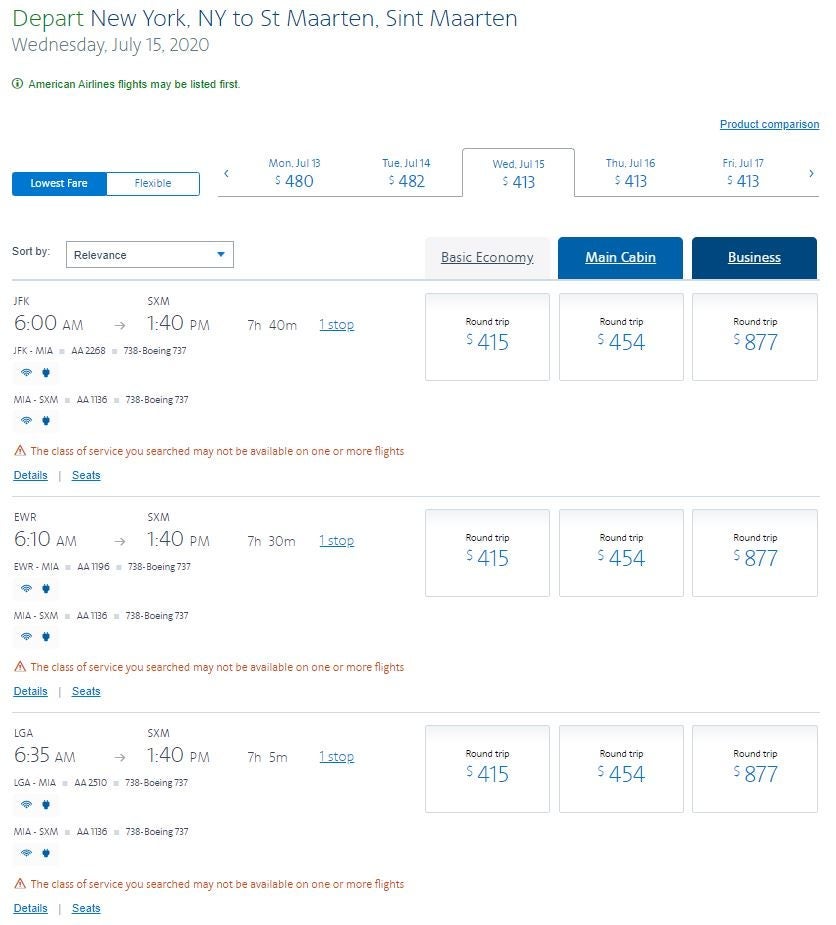Show earlier dates with left chevron

pyautogui.click(x=227, y=174)
